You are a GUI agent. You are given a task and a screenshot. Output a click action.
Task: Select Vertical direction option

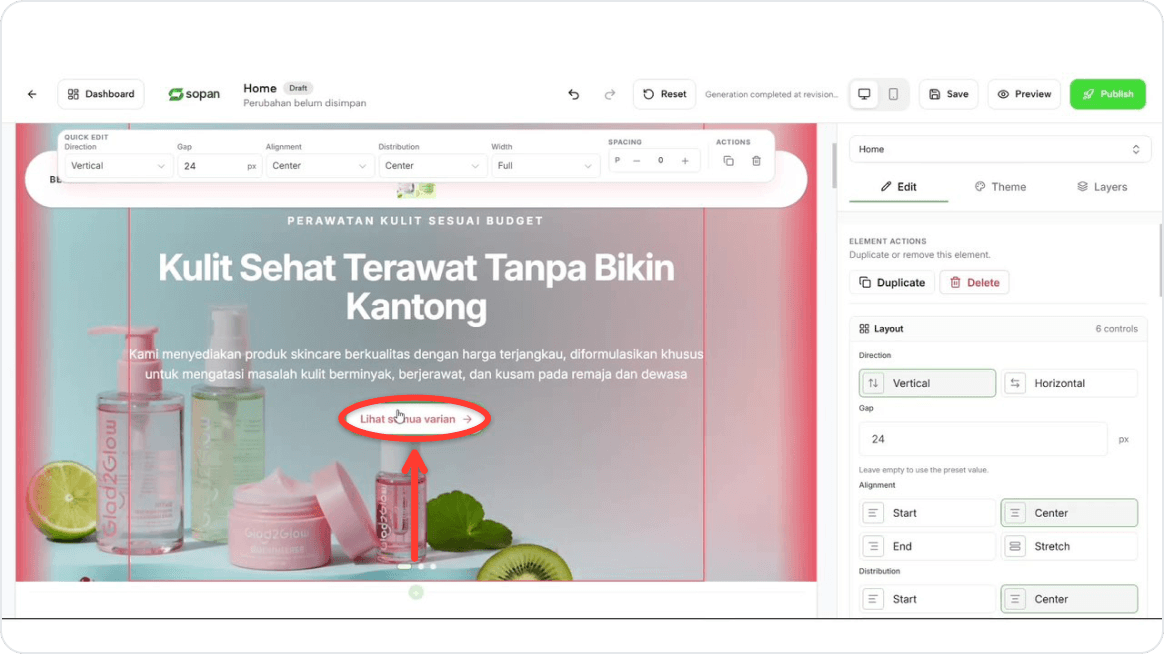coord(927,383)
